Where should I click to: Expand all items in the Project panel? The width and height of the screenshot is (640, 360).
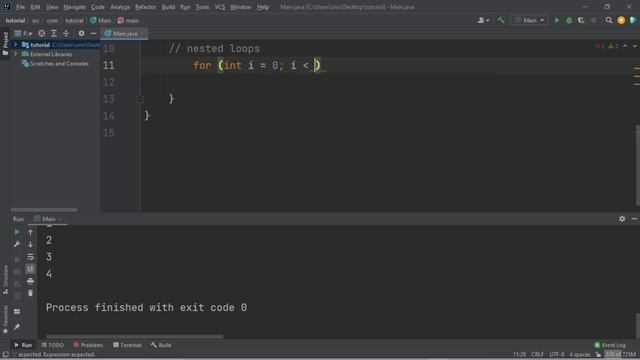[54, 33]
